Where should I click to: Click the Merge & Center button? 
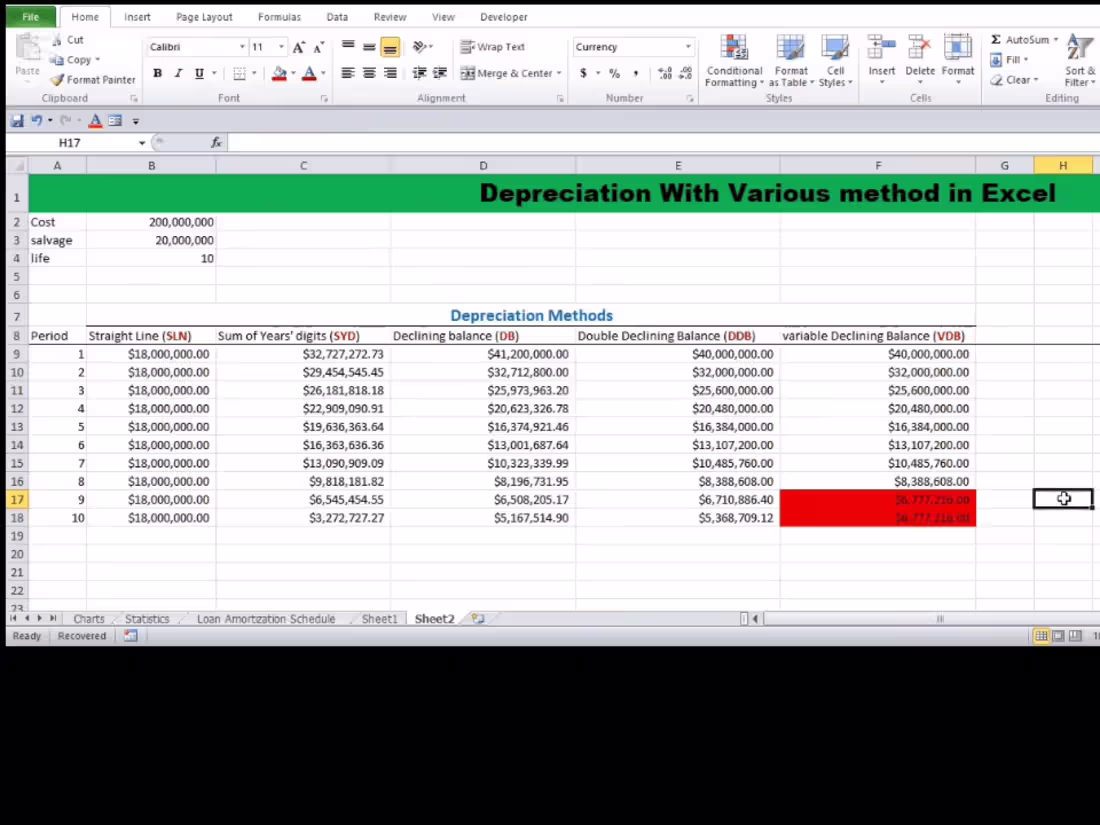tap(511, 73)
